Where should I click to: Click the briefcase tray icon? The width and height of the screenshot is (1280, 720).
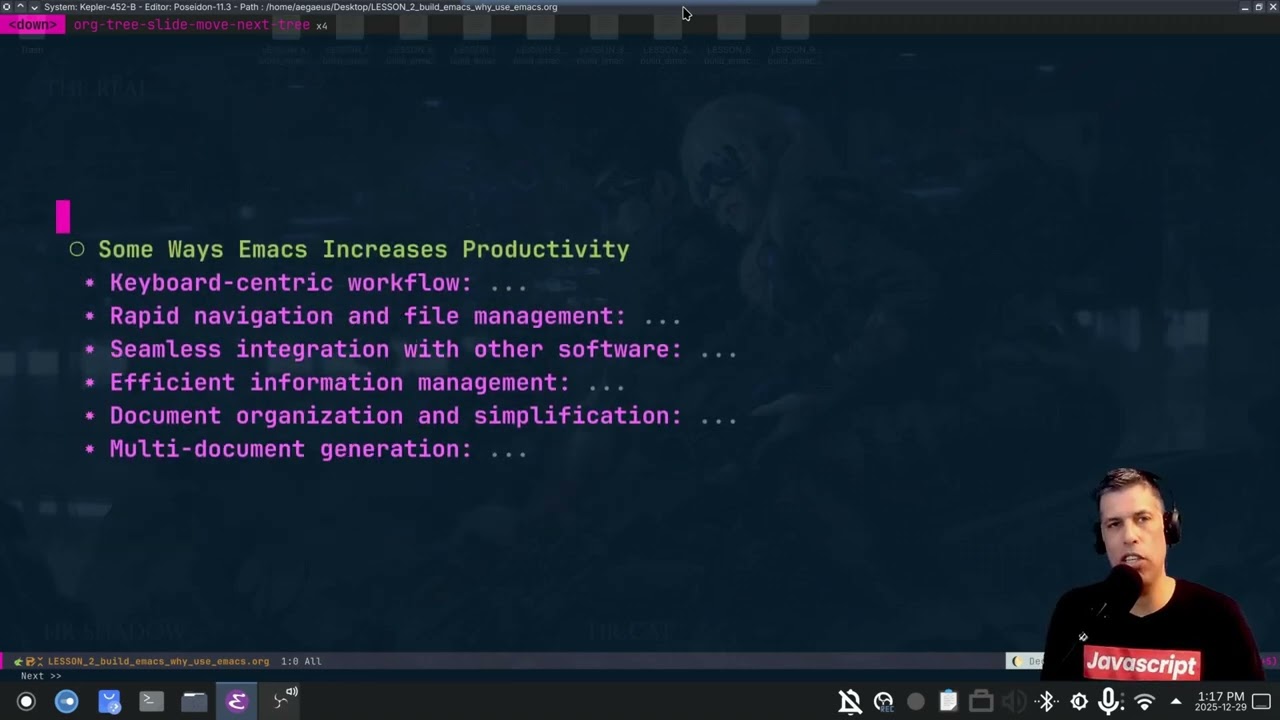981,702
